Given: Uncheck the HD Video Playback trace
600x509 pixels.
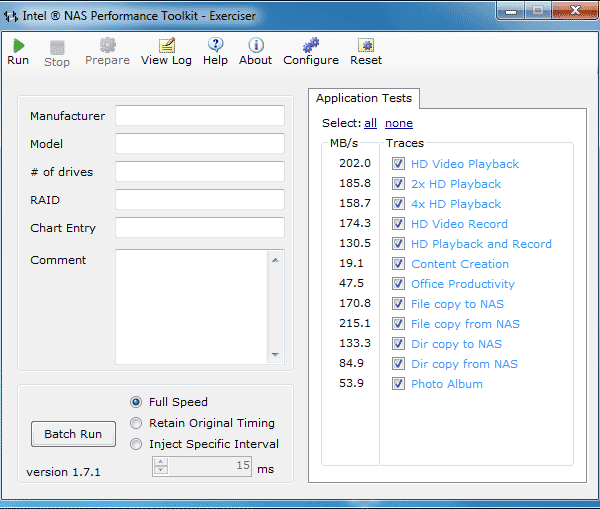Looking at the screenshot, I should [x=398, y=164].
